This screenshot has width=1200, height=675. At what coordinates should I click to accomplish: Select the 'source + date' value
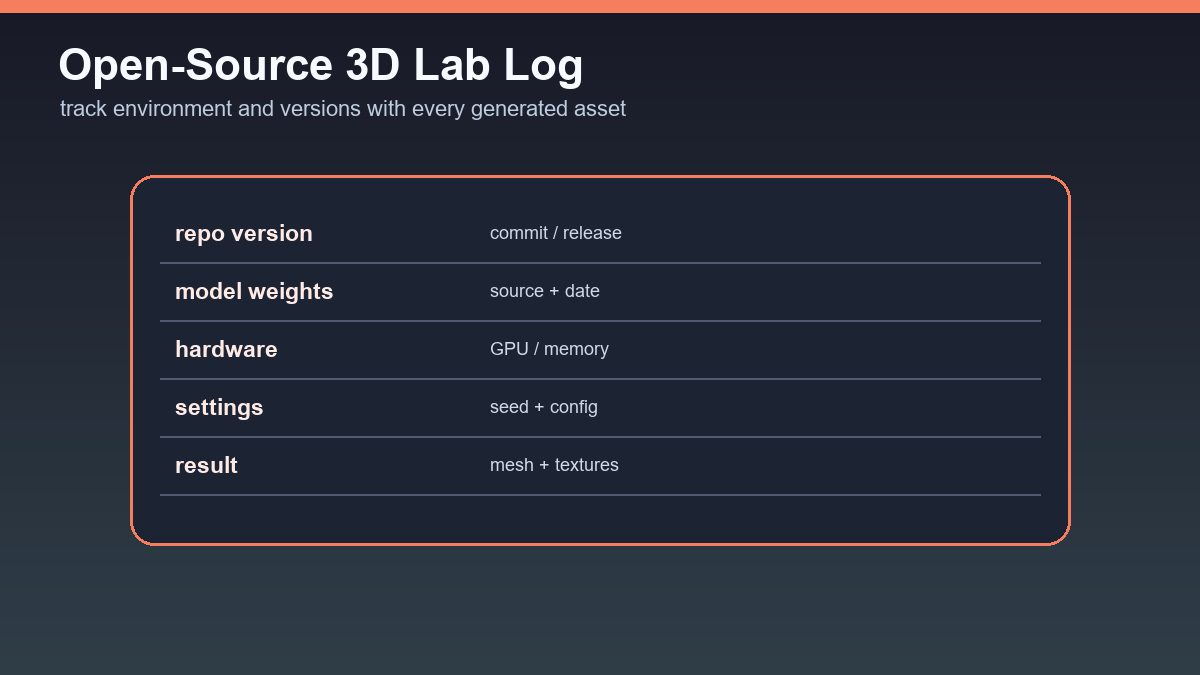545,291
